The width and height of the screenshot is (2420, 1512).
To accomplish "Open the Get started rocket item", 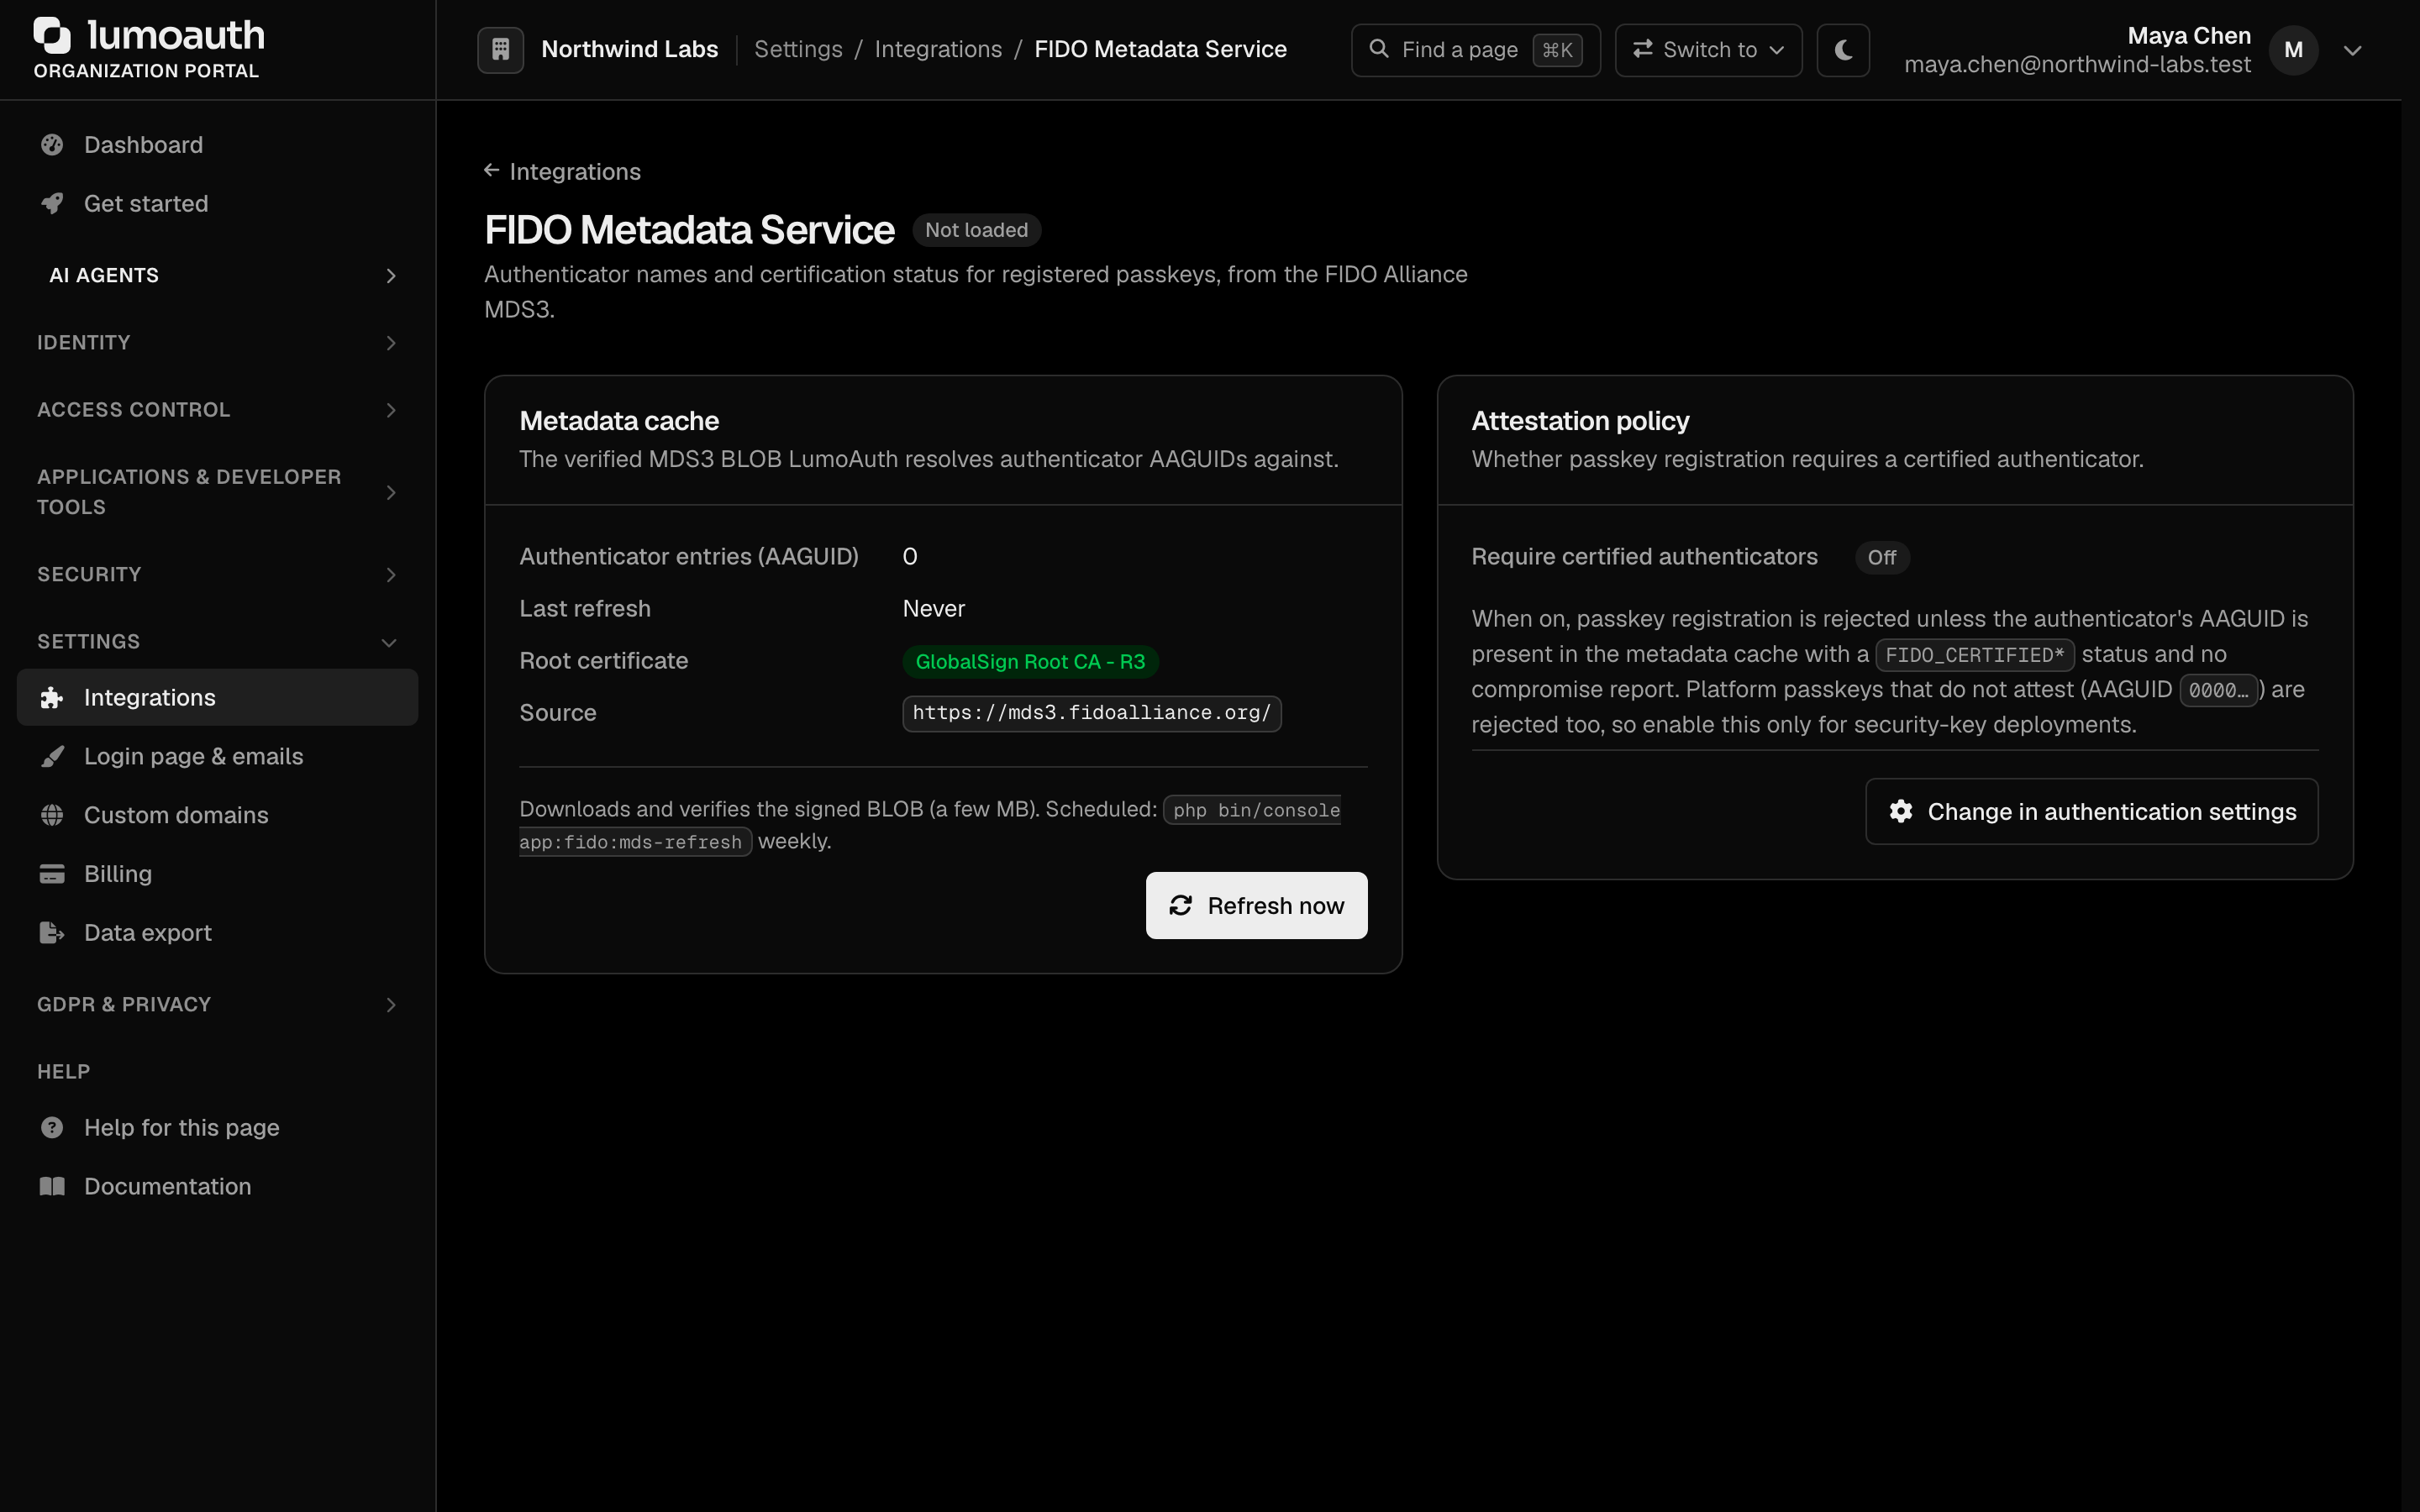I will pos(218,204).
